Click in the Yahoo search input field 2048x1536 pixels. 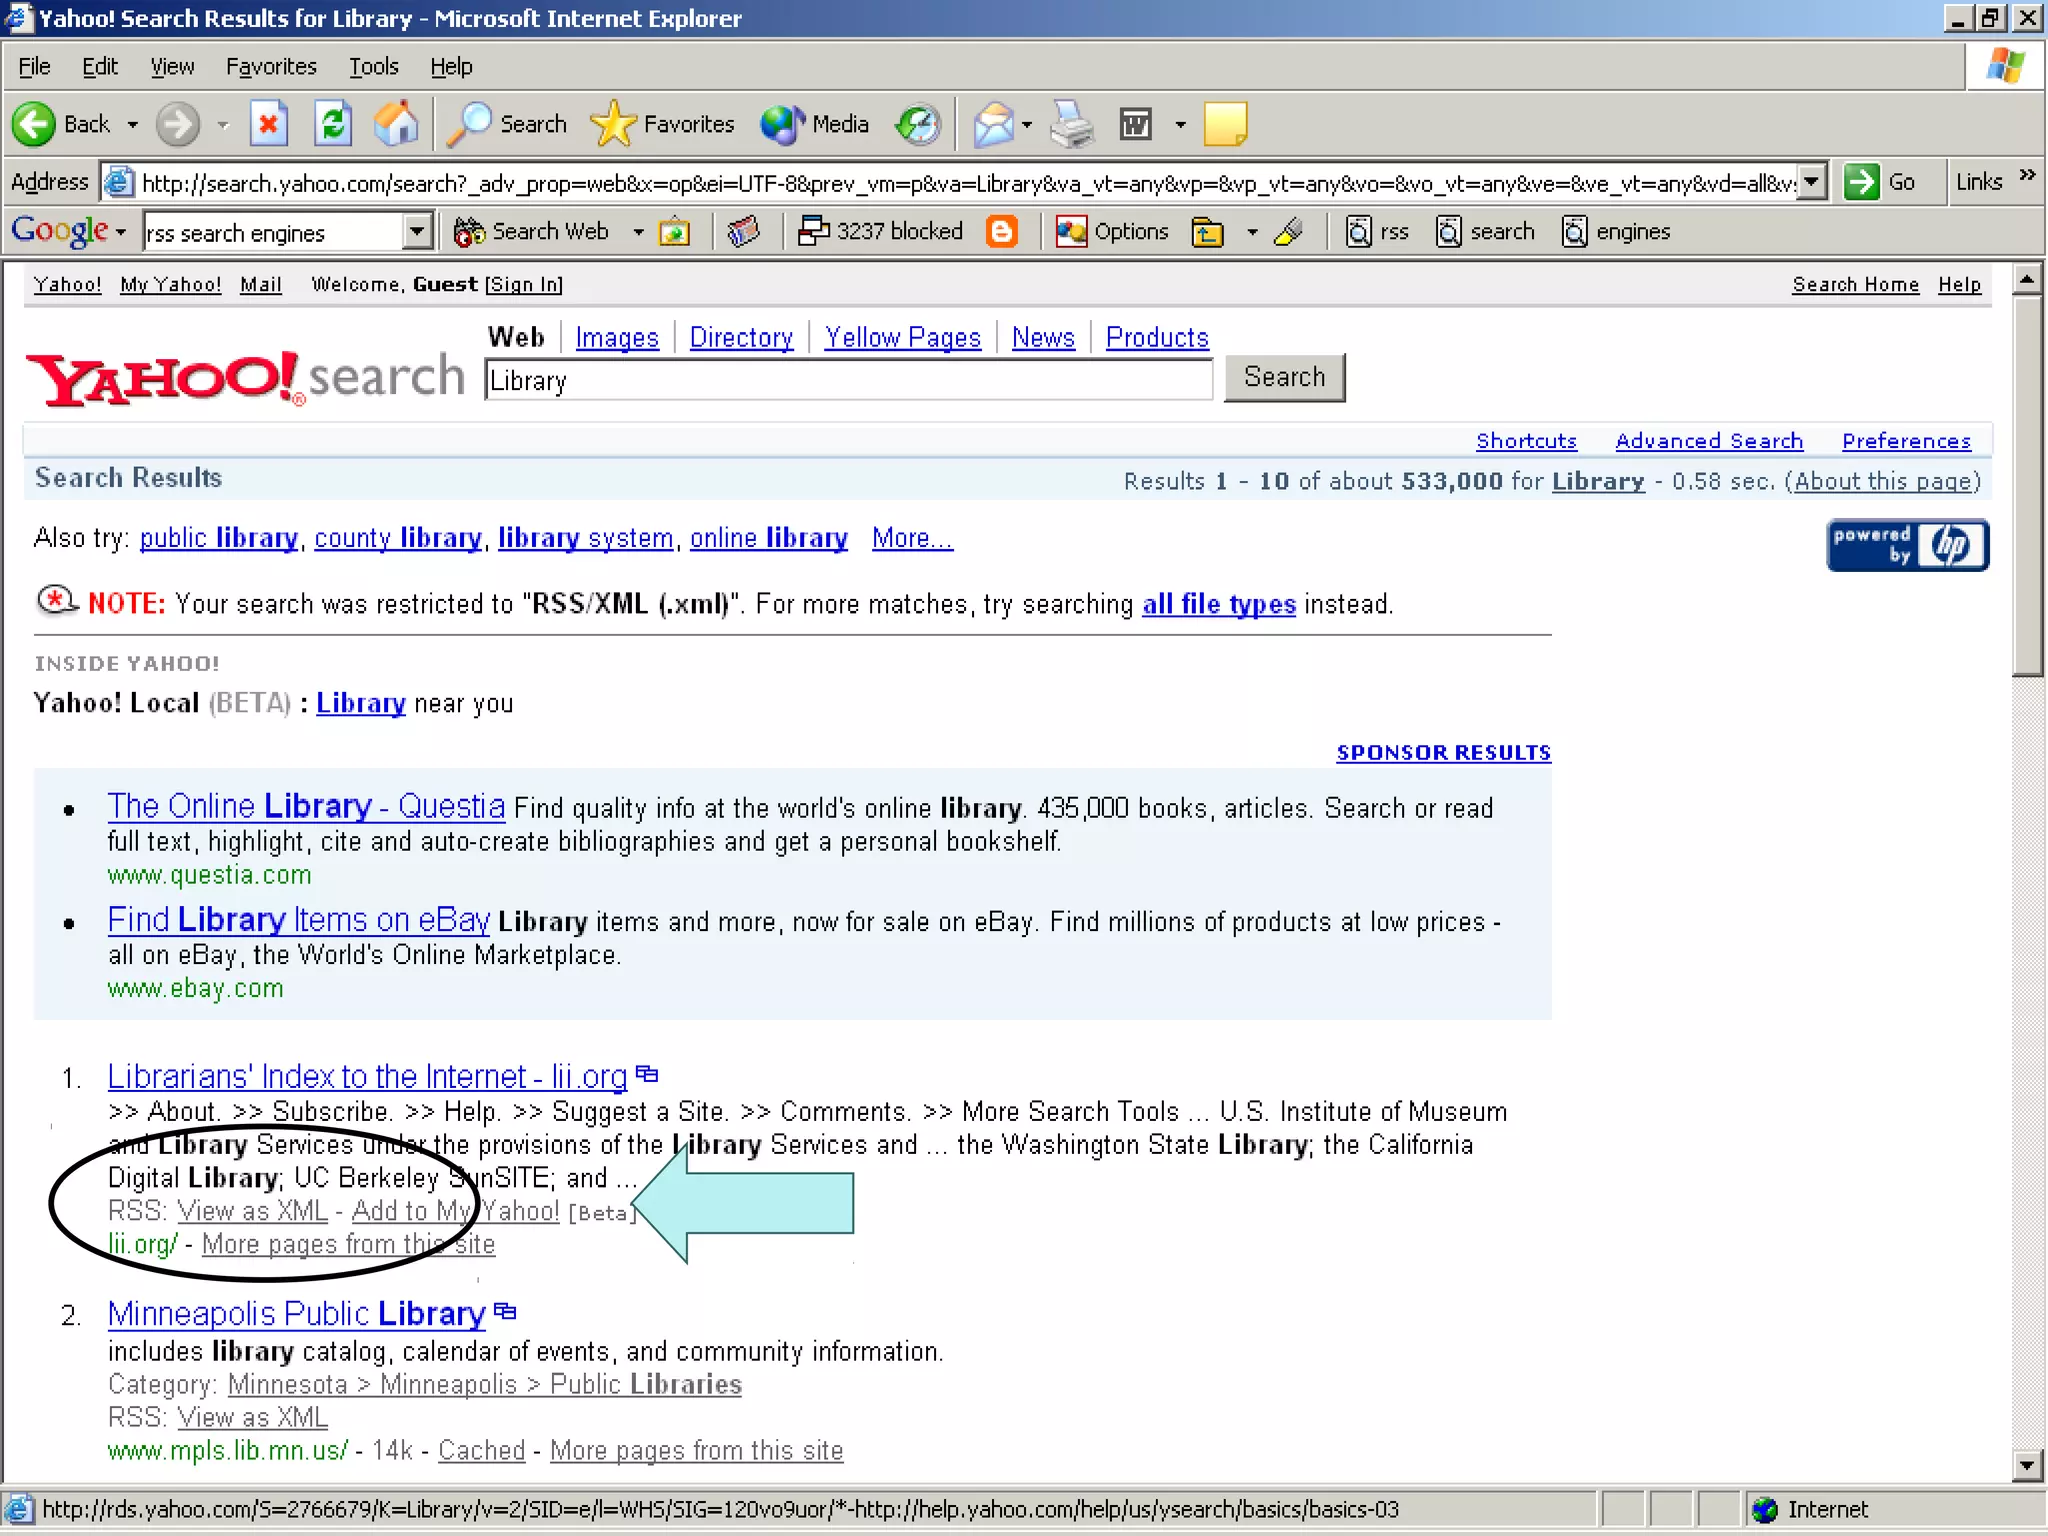(x=848, y=381)
